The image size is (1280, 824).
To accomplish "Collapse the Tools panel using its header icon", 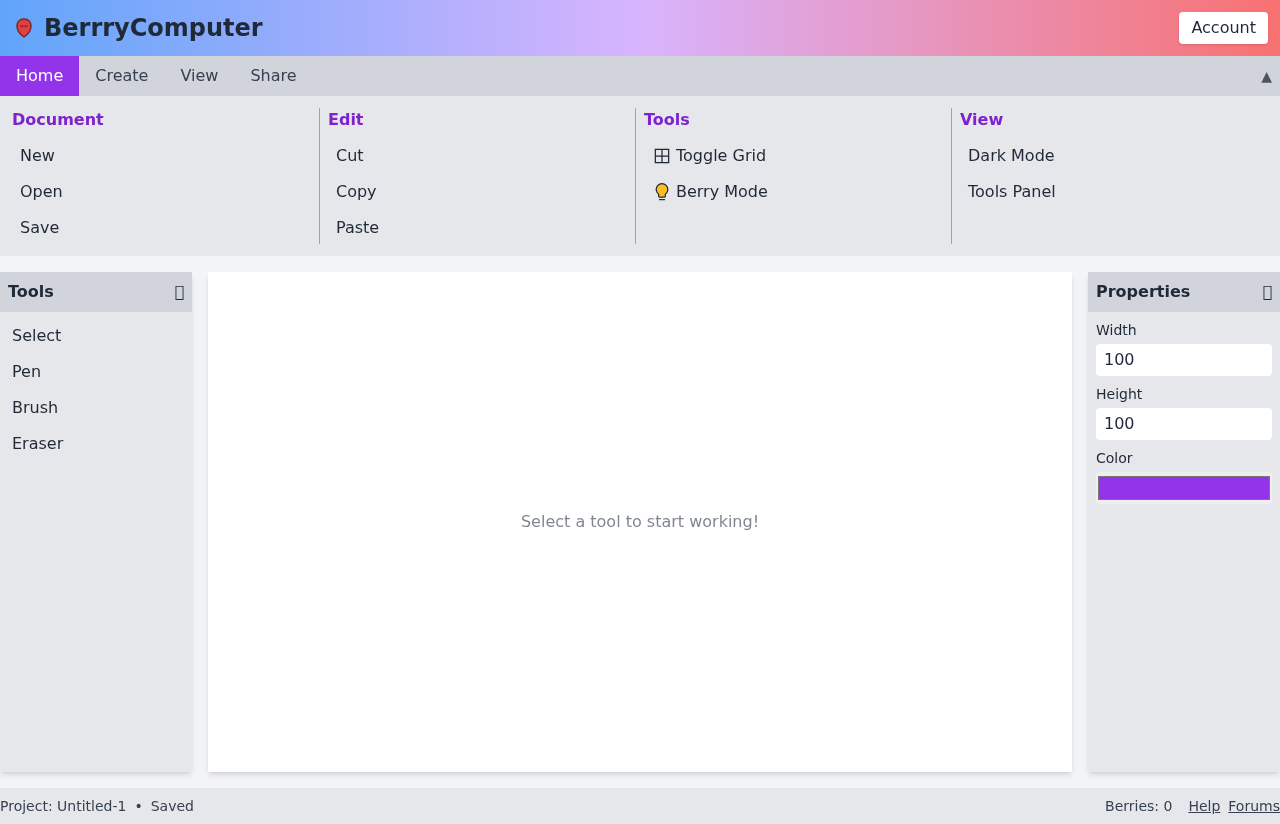I will click(179, 291).
